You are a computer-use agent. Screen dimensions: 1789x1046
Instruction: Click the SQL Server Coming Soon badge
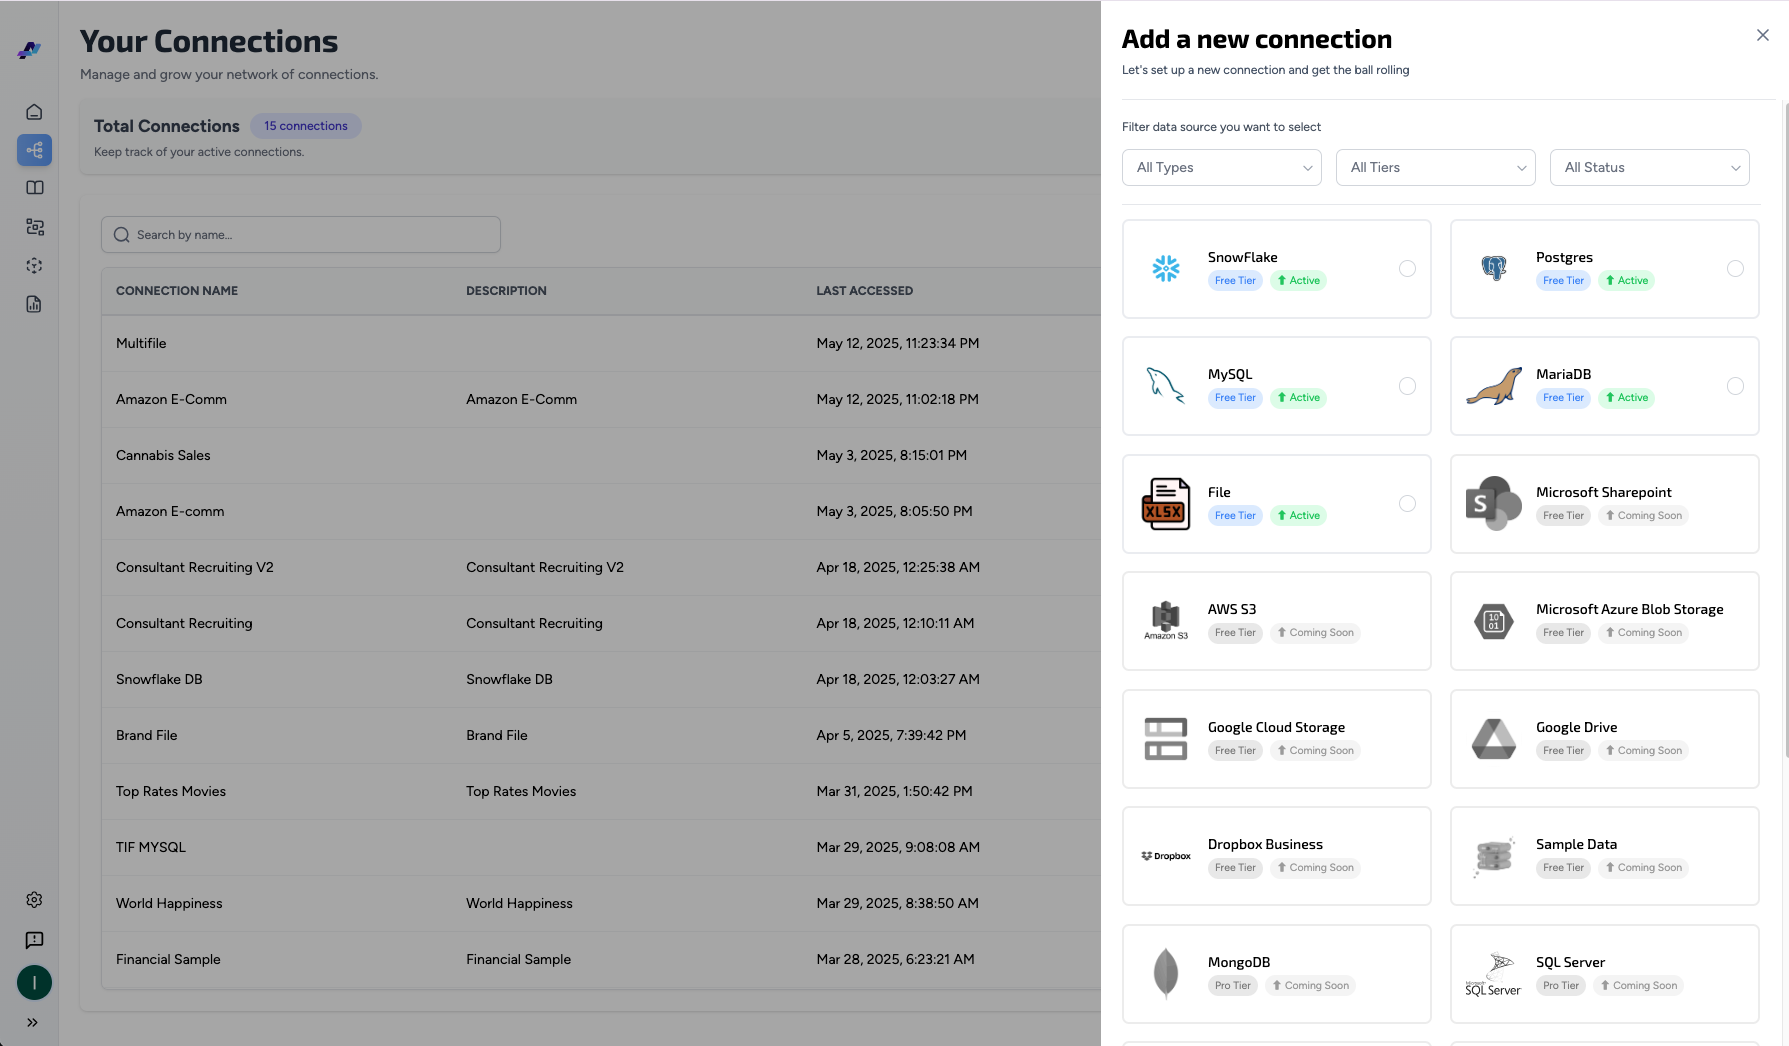pos(1638,986)
